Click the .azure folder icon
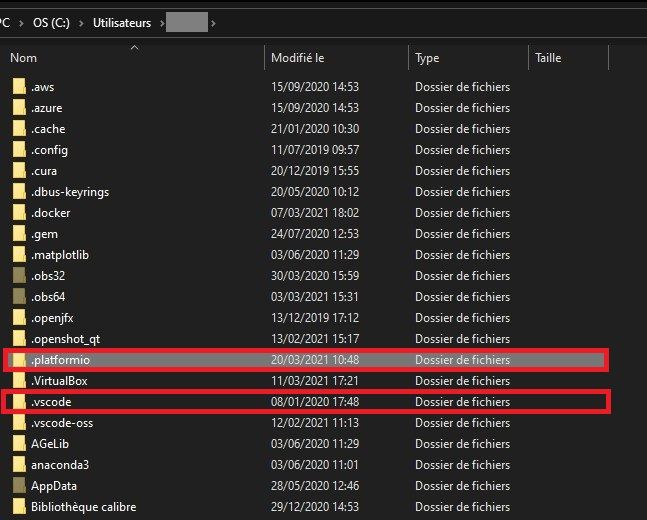The width and height of the screenshot is (647, 520). 19,108
